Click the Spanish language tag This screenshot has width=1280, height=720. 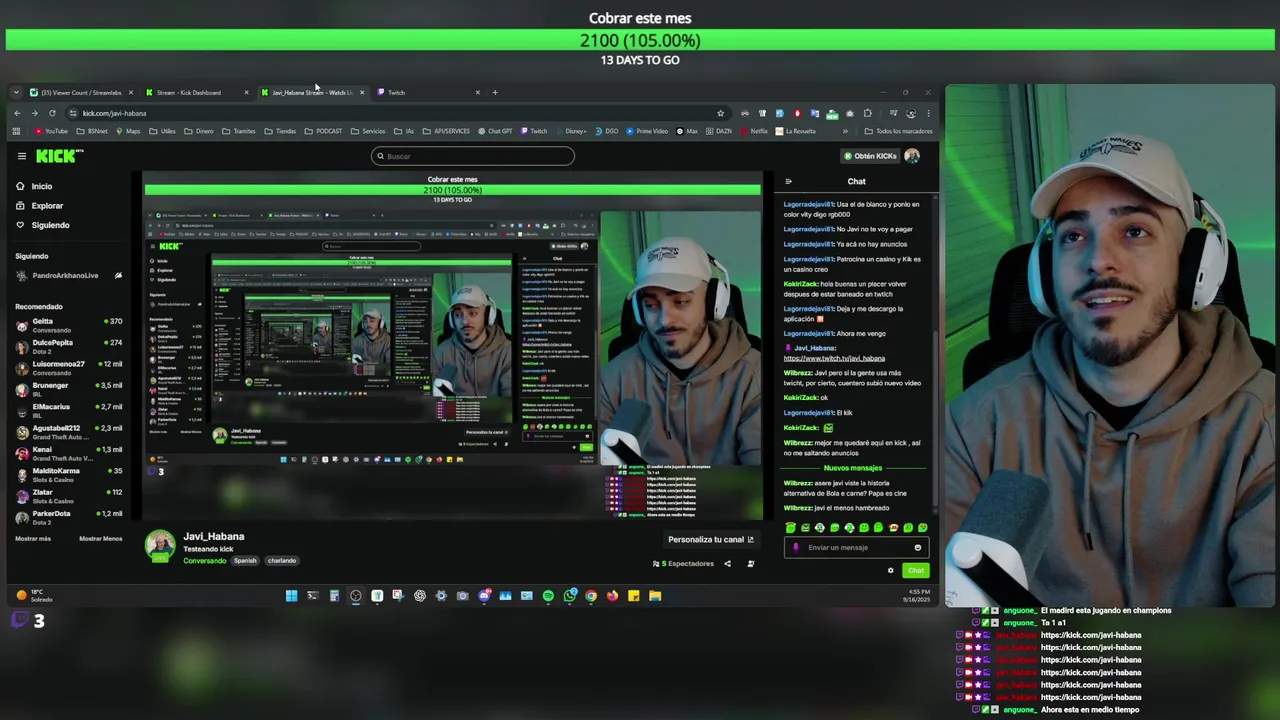[x=245, y=561]
